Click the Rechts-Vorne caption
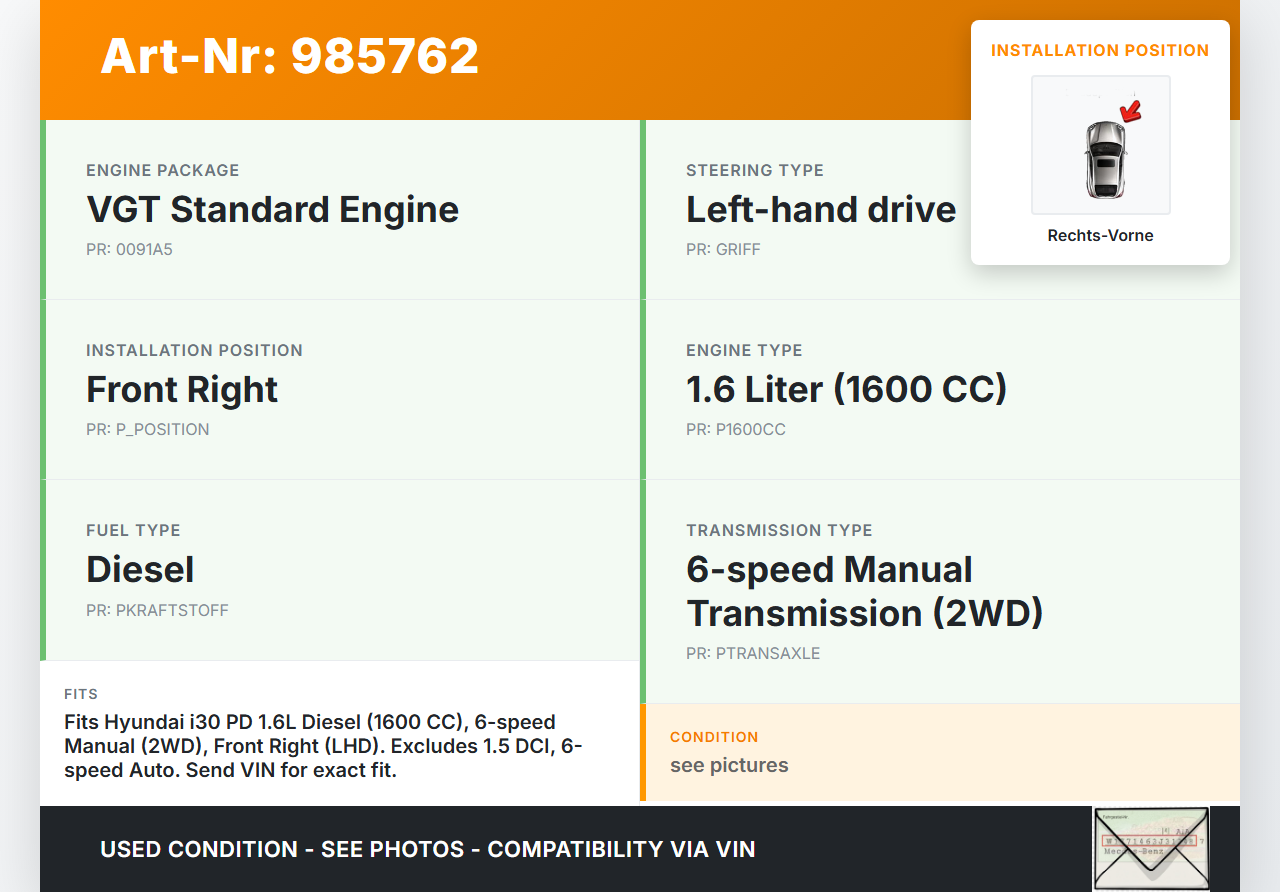 click(1100, 236)
